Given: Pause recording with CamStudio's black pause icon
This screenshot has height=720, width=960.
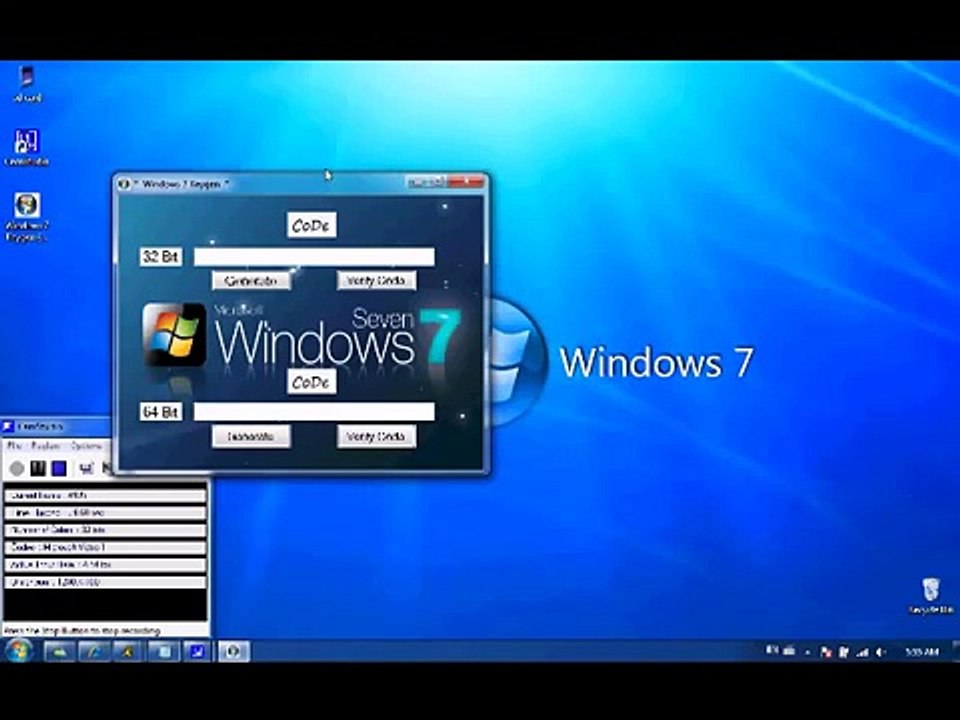Looking at the screenshot, I should coord(38,468).
